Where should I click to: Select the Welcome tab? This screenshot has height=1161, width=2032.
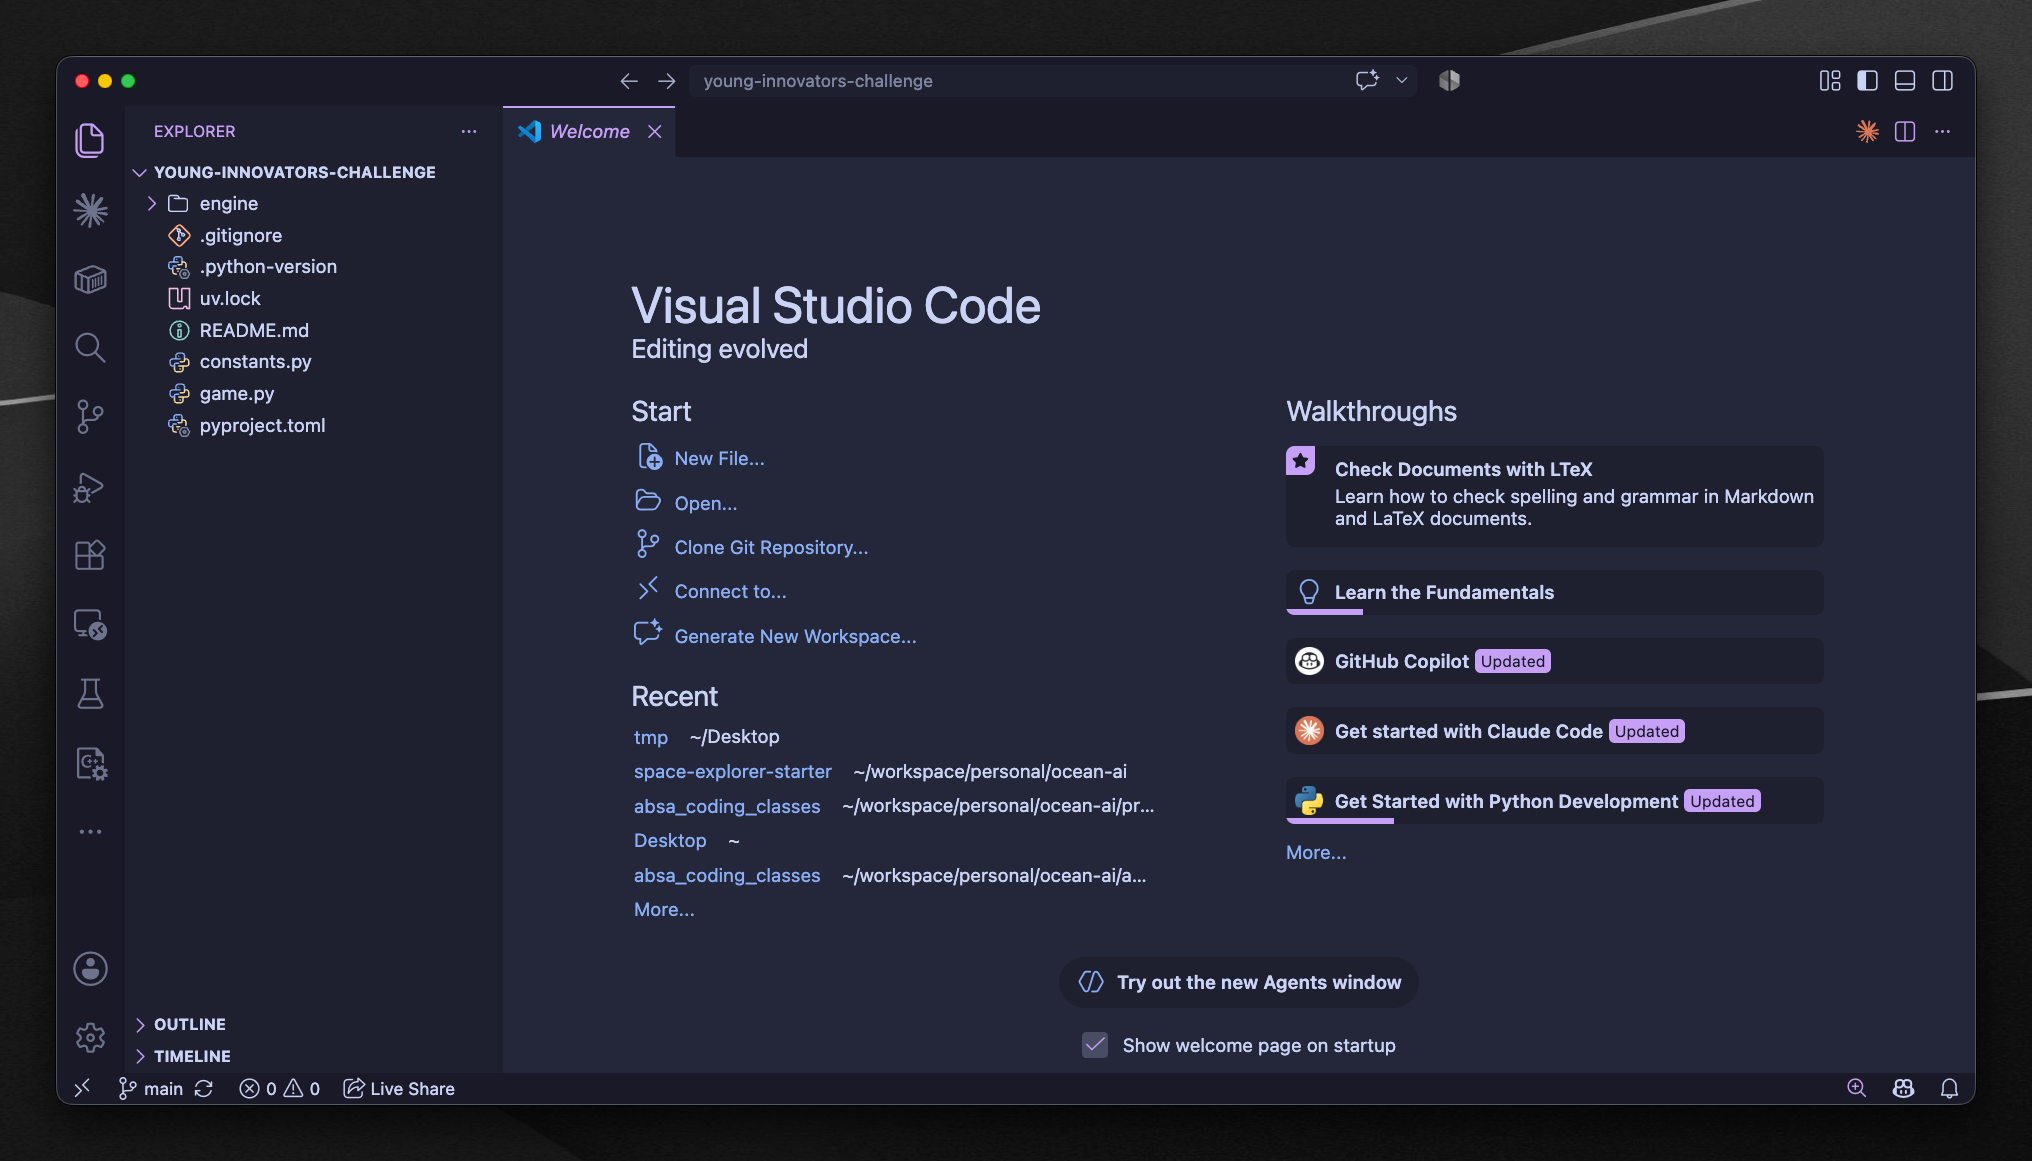tap(589, 132)
